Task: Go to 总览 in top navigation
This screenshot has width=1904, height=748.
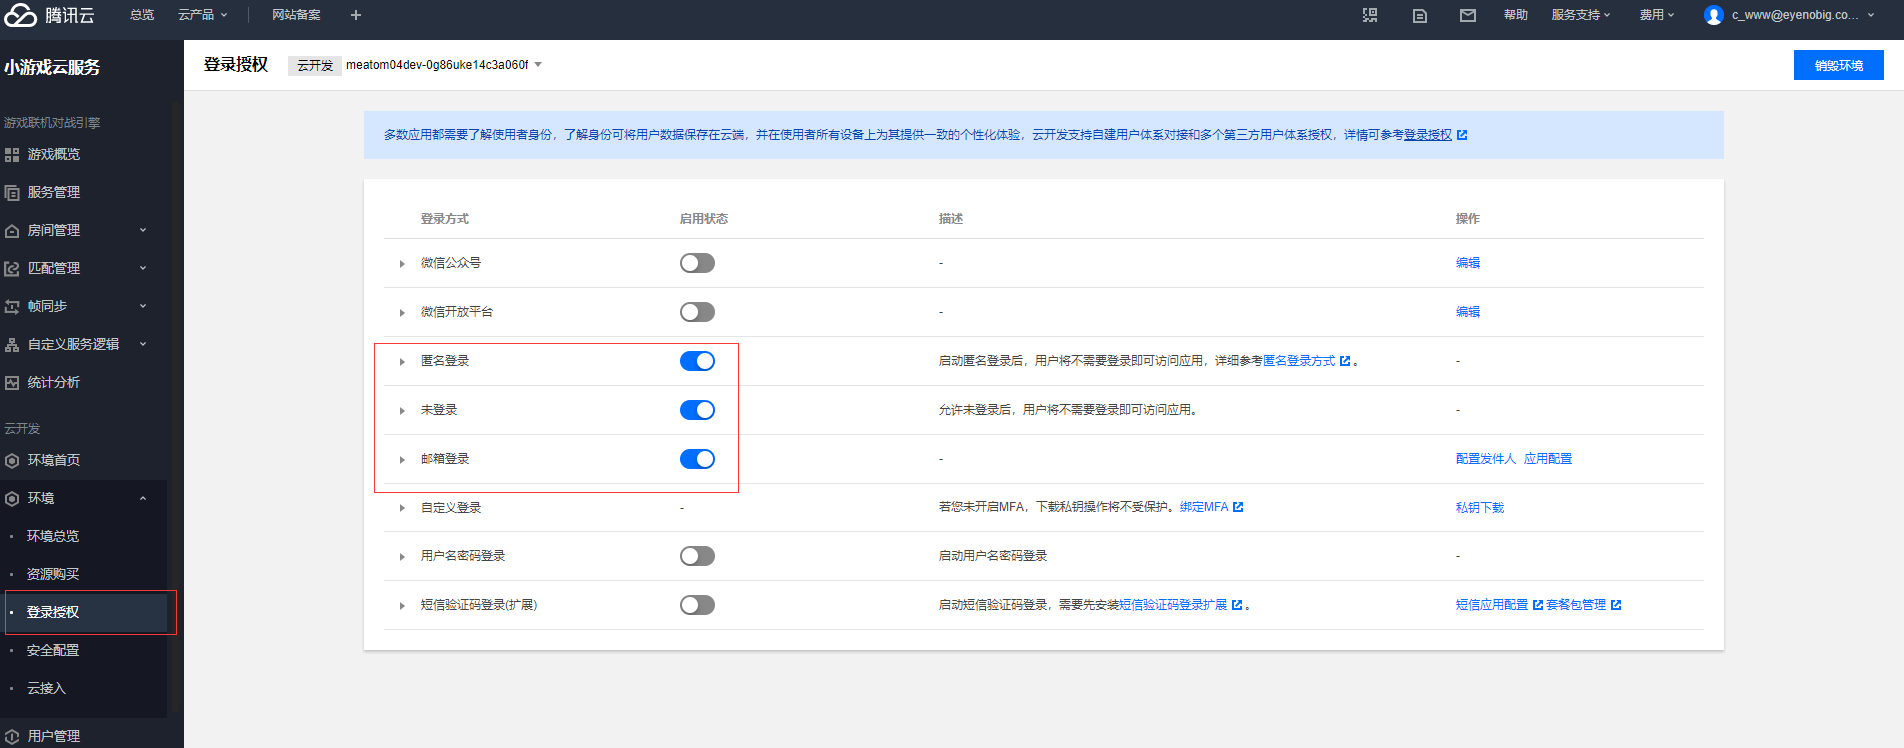Action: 142,15
